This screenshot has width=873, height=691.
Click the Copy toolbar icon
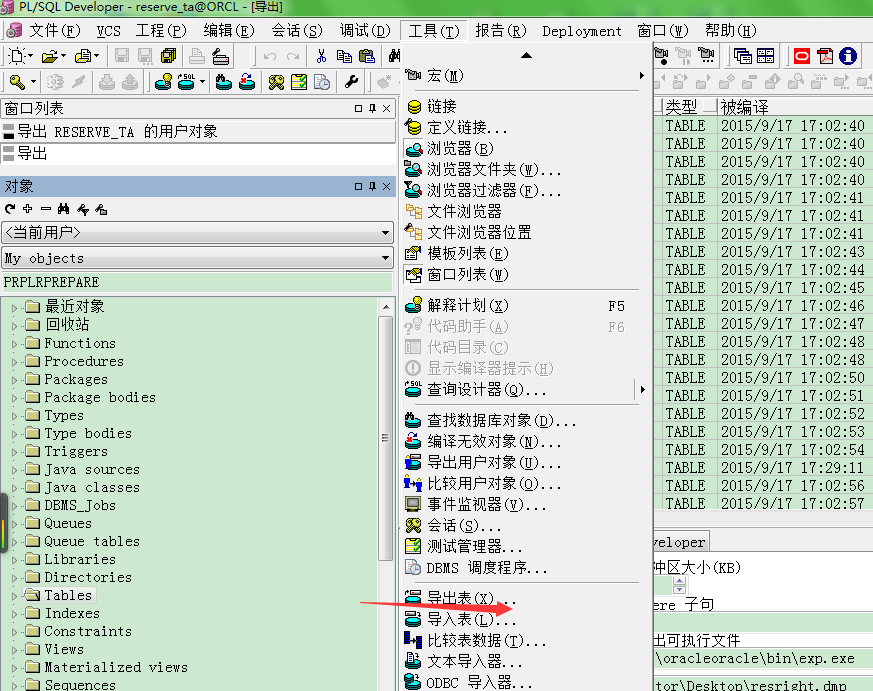point(344,56)
